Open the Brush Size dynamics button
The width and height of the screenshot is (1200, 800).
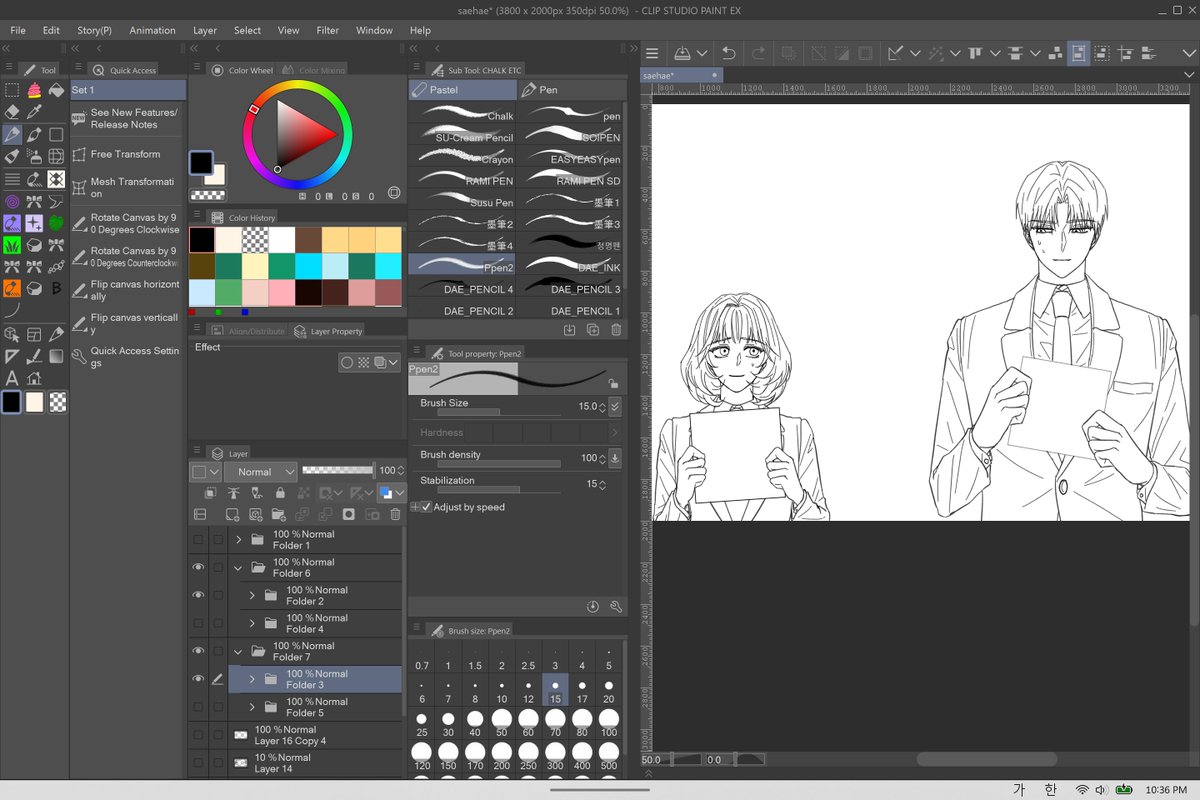pos(615,407)
